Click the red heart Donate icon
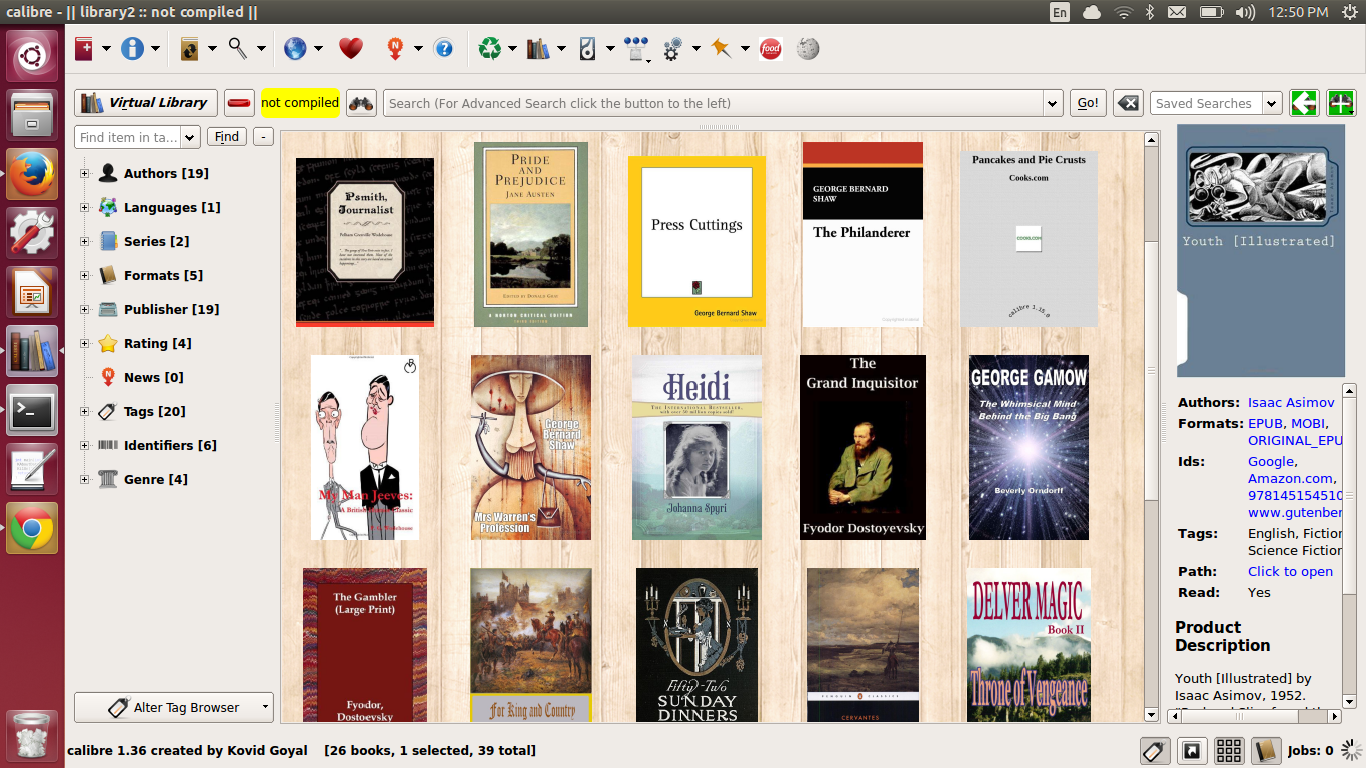1366x768 pixels. 350,48
